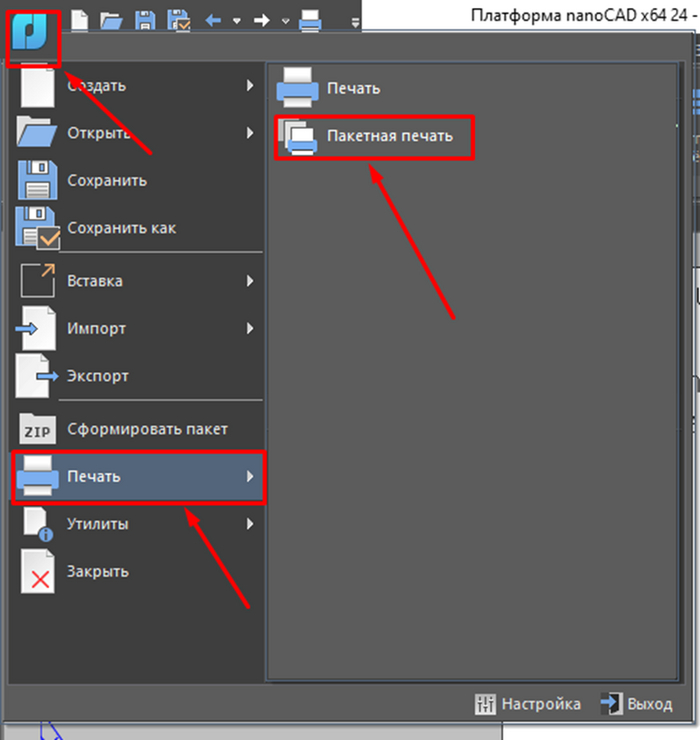Click the Redo right arrow icon

[261, 20]
